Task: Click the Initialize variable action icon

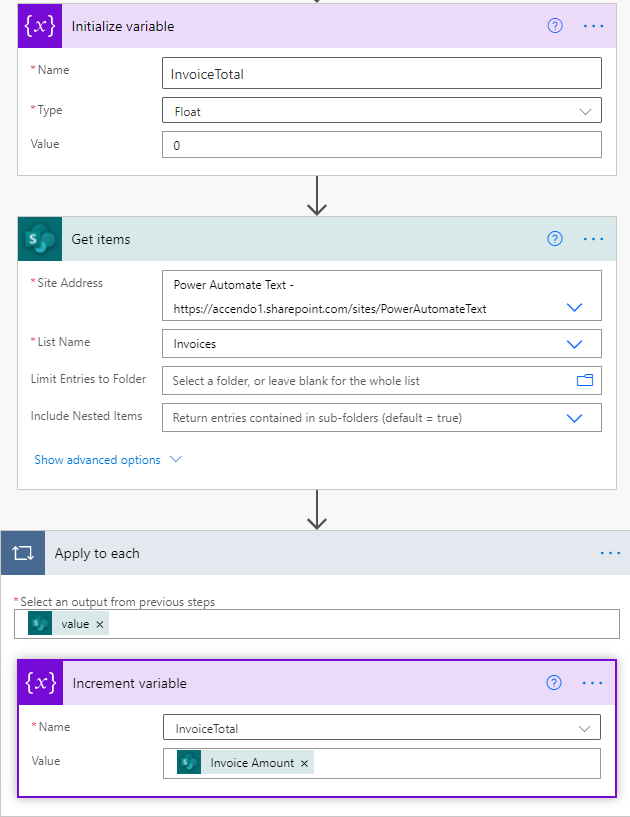Action: [40, 25]
